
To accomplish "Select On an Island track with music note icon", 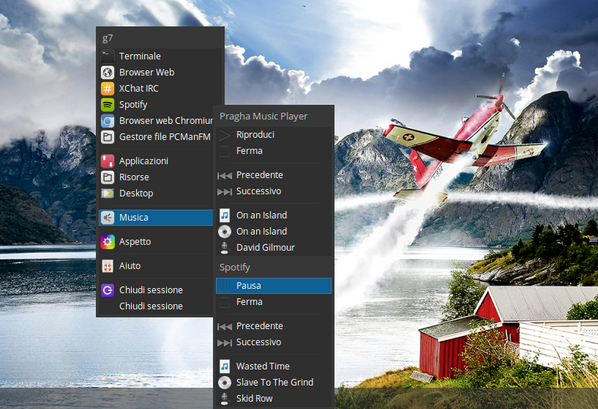I will click(x=274, y=215).
